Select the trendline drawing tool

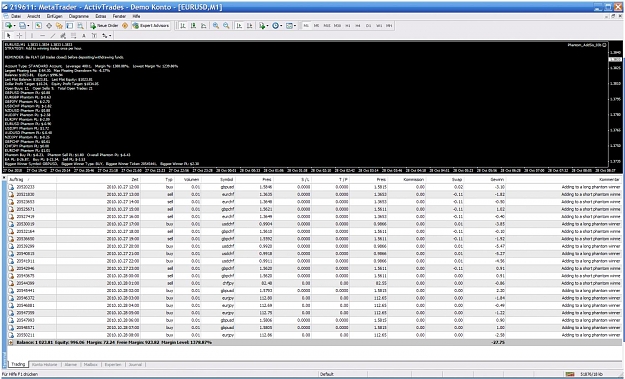pyautogui.click(x=53, y=35)
